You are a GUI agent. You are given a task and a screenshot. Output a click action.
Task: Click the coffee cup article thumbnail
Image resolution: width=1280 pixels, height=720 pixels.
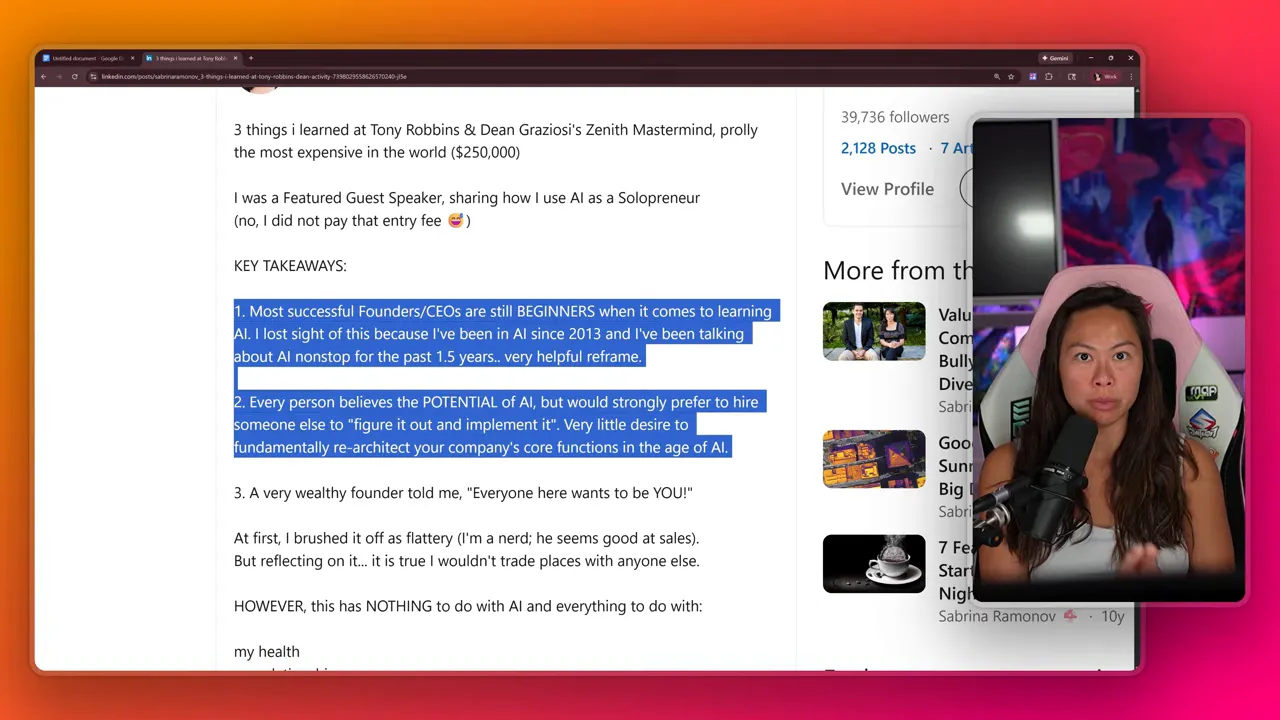point(874,563)
